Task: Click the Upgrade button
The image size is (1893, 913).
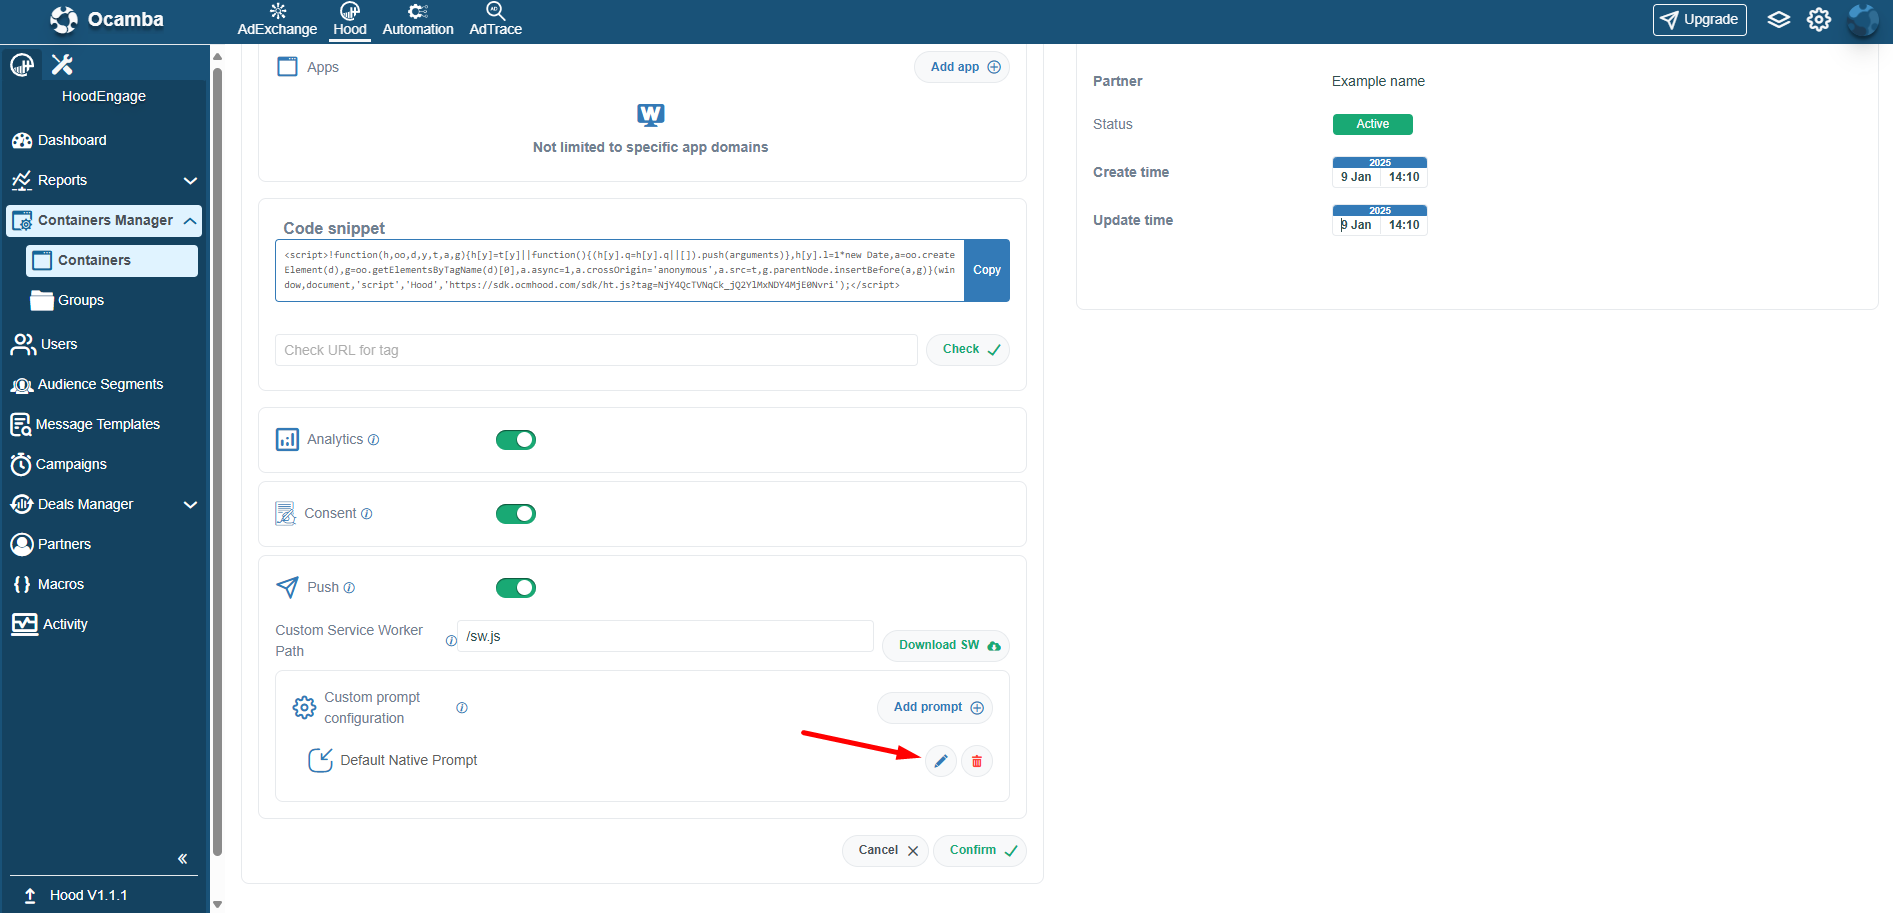Action: [x=1699, y=20]
